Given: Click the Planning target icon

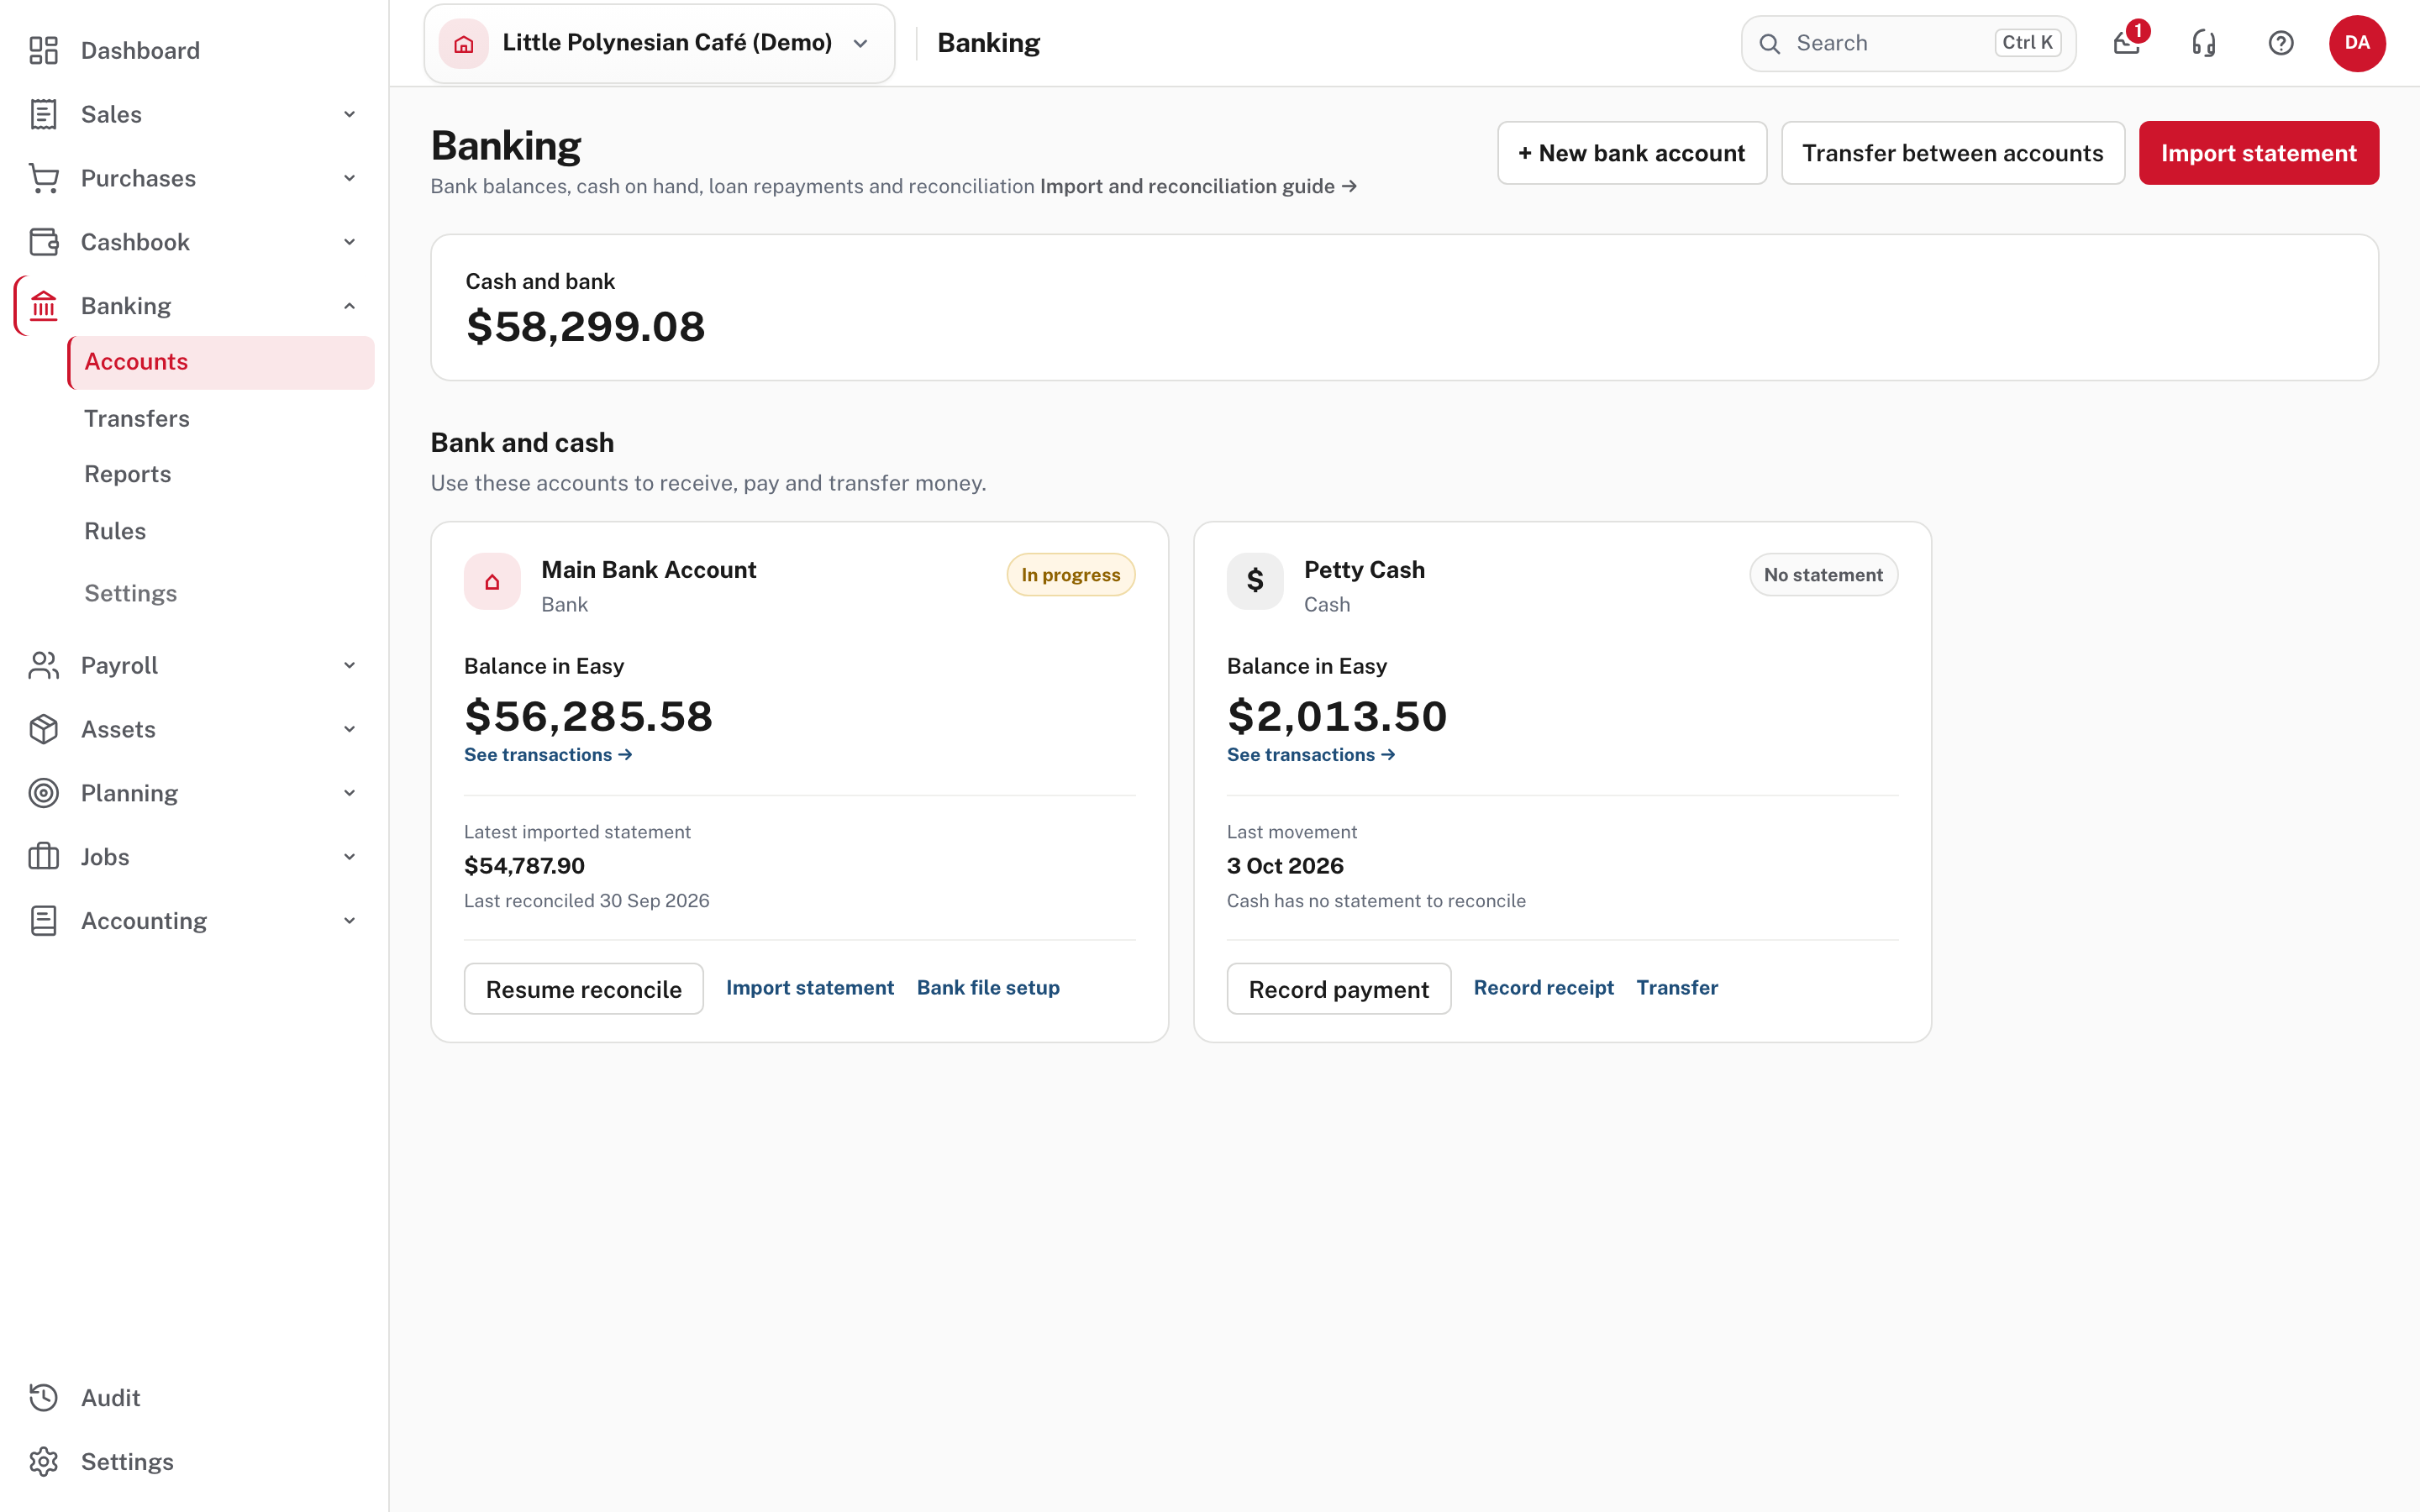Looking at the screenshot, I should tap(43, 793).
